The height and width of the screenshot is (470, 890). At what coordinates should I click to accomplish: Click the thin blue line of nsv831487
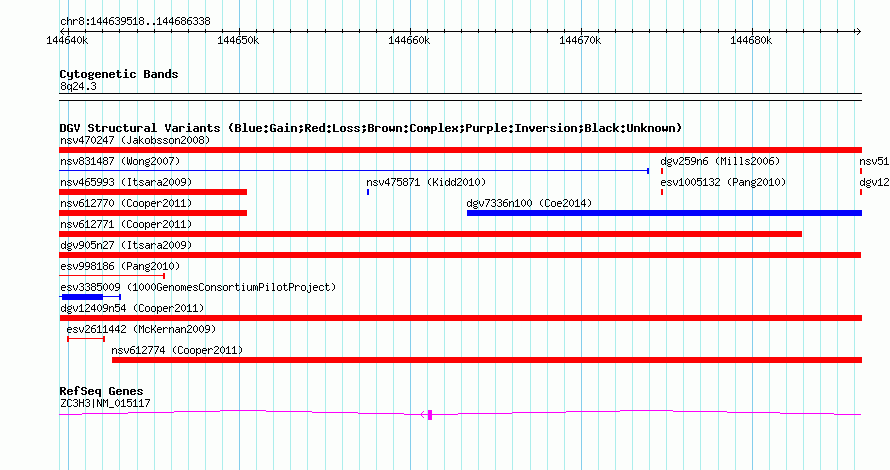[x=354, y=171]
